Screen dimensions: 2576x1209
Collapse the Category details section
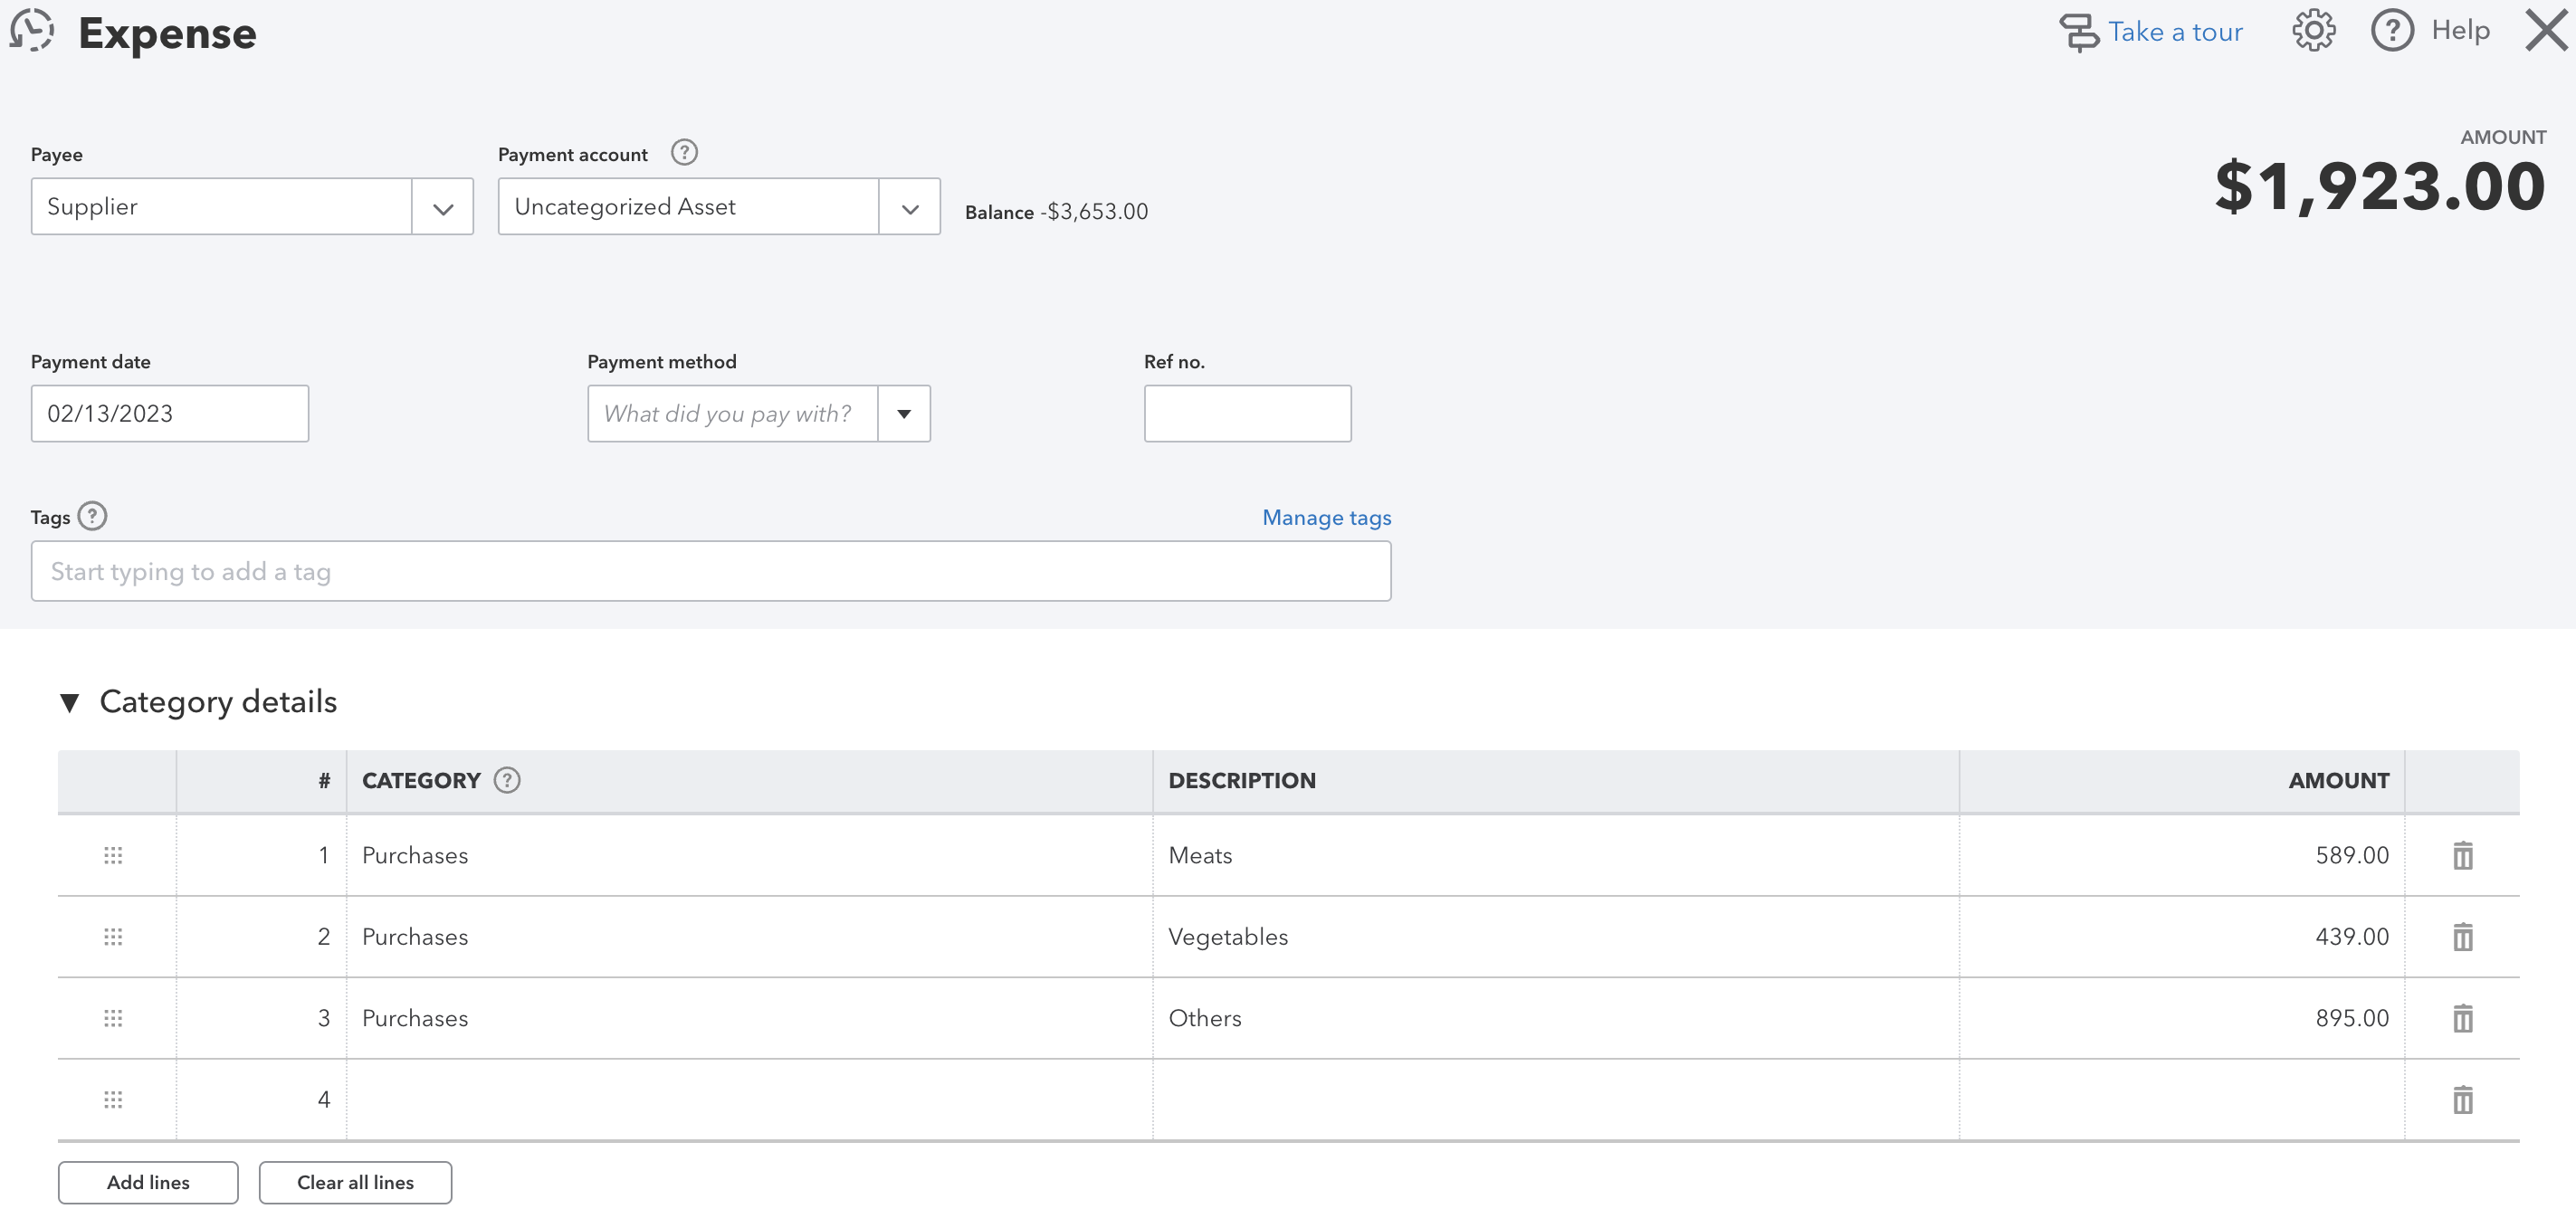69,703
